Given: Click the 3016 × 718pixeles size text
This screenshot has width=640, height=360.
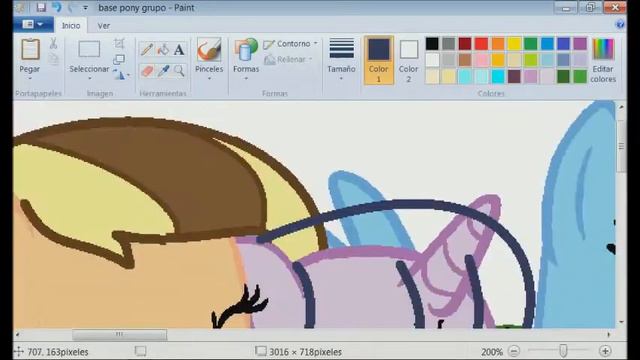Looking at the screenshot, I should 305,351.
